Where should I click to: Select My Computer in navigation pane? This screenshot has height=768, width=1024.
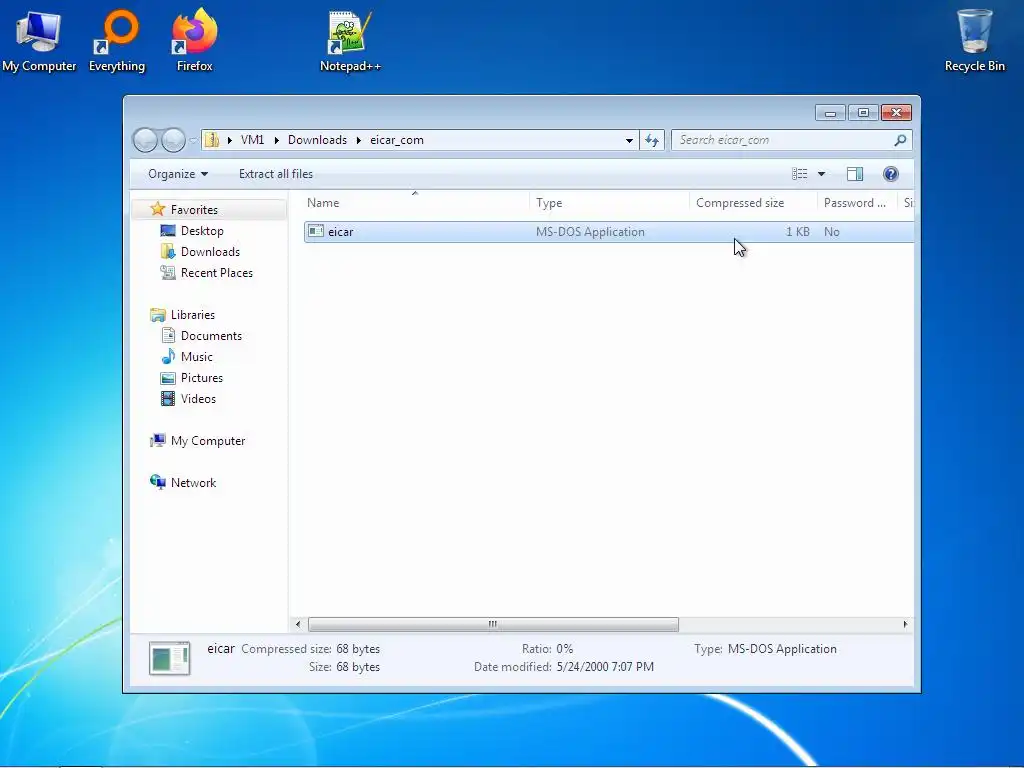[x=208, y=440]
